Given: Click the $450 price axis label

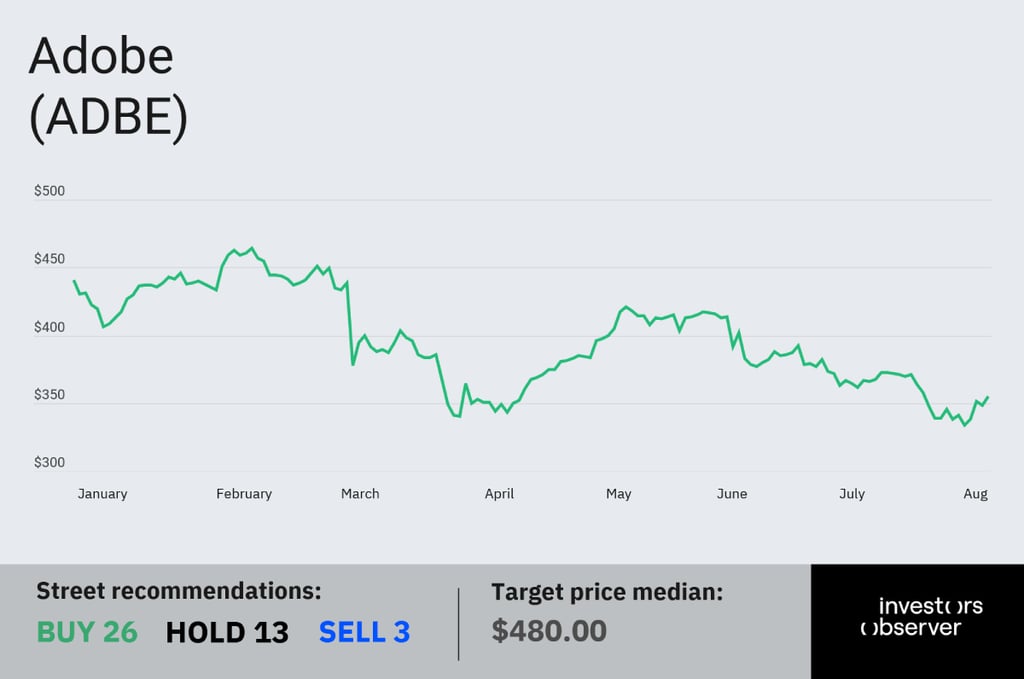Looking at the screenshot, I should [50, 259].
